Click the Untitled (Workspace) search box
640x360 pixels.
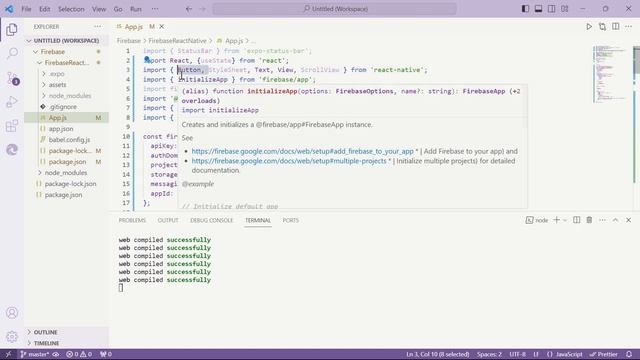point(334,9)
